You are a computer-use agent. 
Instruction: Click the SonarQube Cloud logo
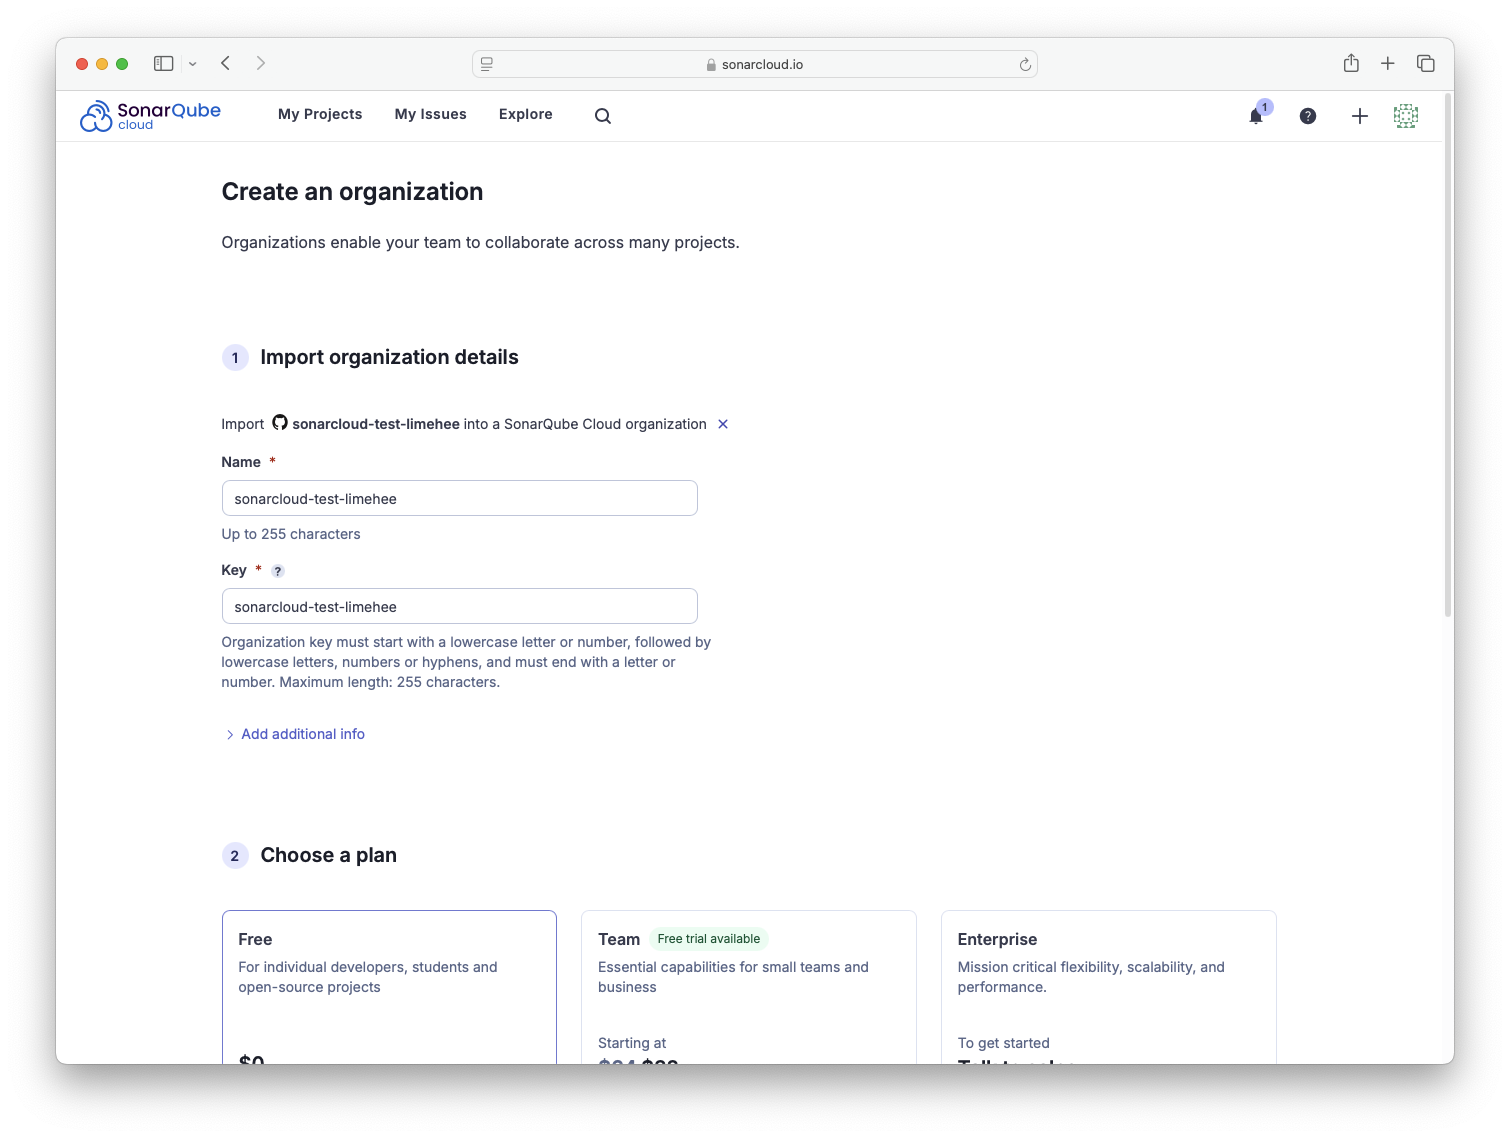coord(150,116)
